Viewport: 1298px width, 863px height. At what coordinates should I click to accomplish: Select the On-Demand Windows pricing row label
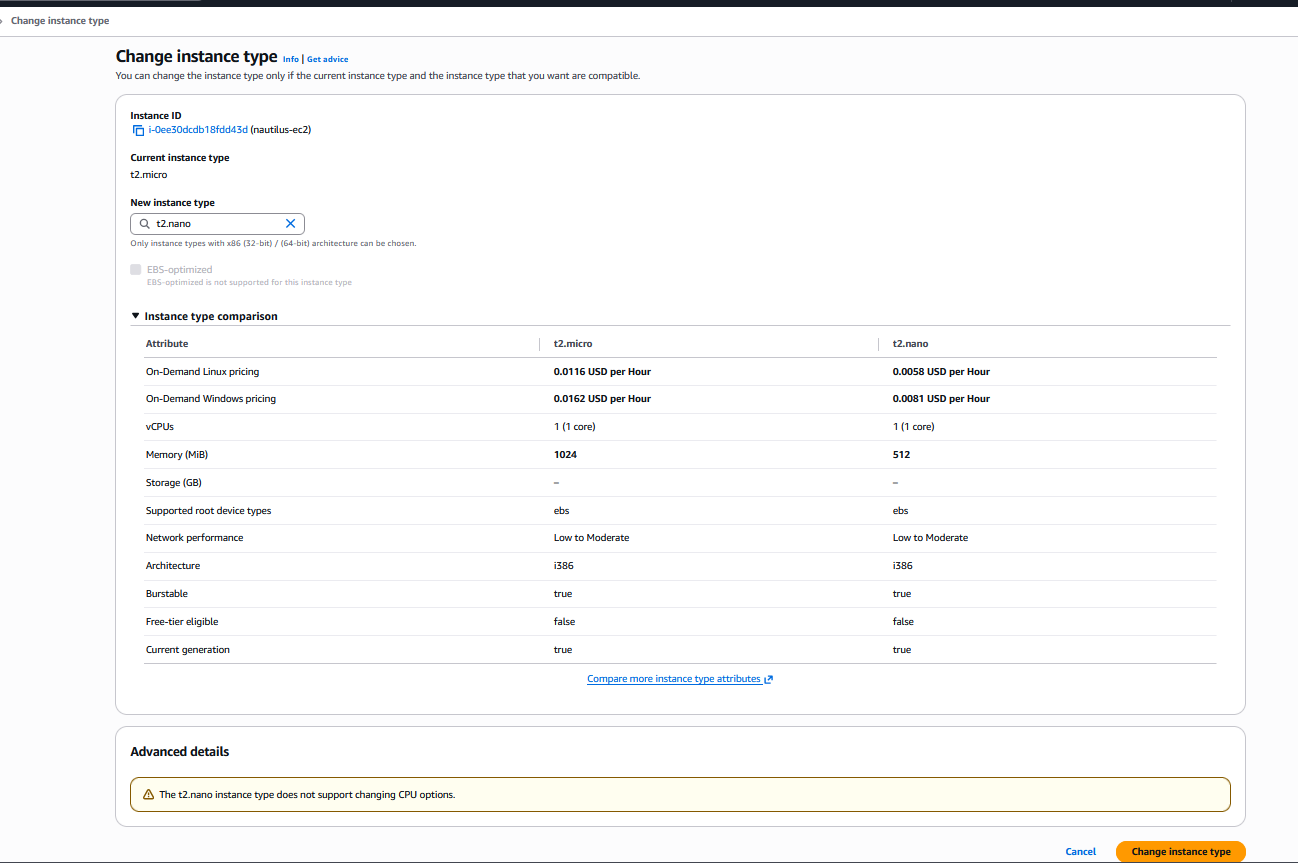(211, 399)
